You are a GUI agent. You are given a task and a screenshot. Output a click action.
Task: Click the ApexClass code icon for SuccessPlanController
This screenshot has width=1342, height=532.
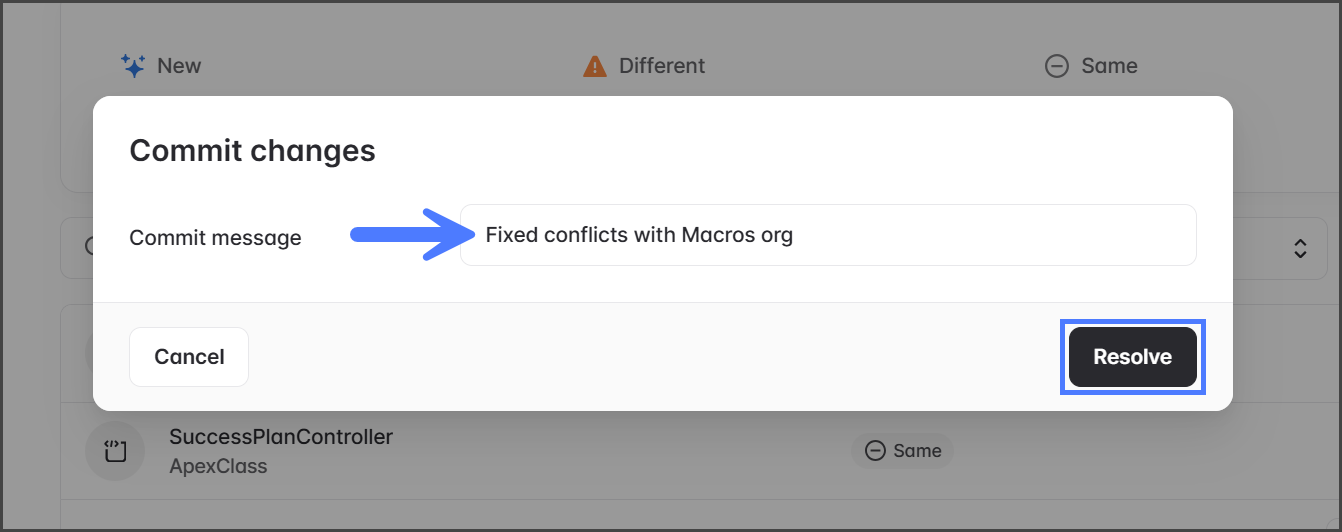click(x=115, y=451)
